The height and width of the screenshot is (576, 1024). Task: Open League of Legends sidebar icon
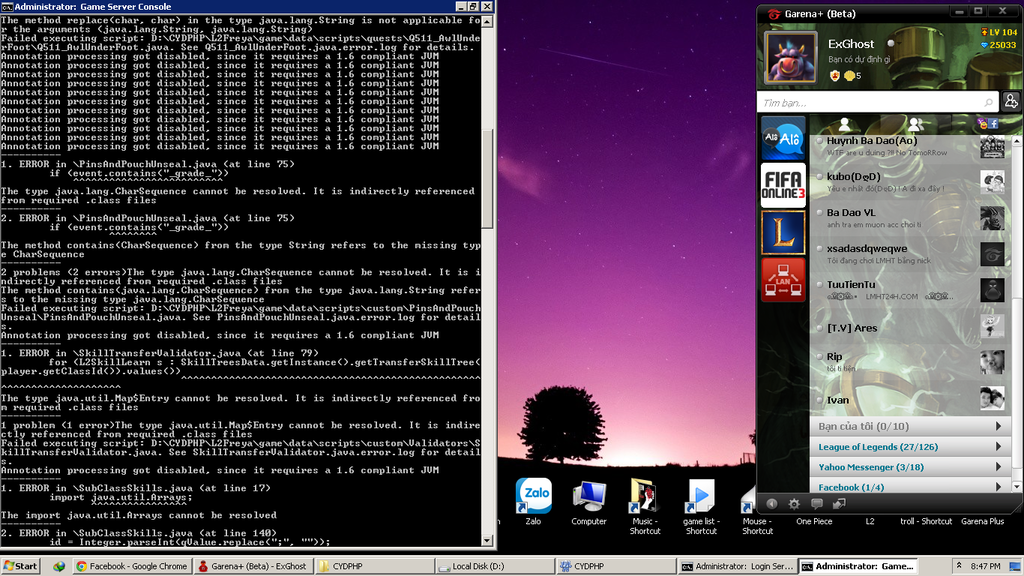pyautogui.click(x=783, y=233)
